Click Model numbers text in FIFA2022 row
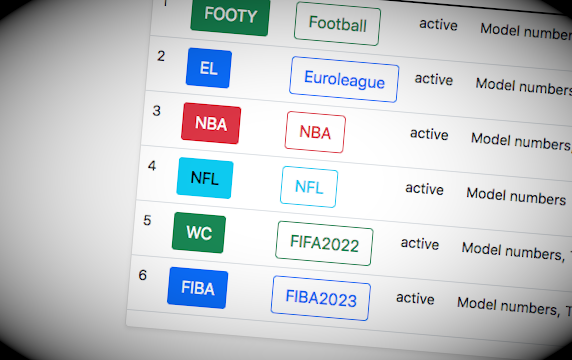 [x=513, y=251]
